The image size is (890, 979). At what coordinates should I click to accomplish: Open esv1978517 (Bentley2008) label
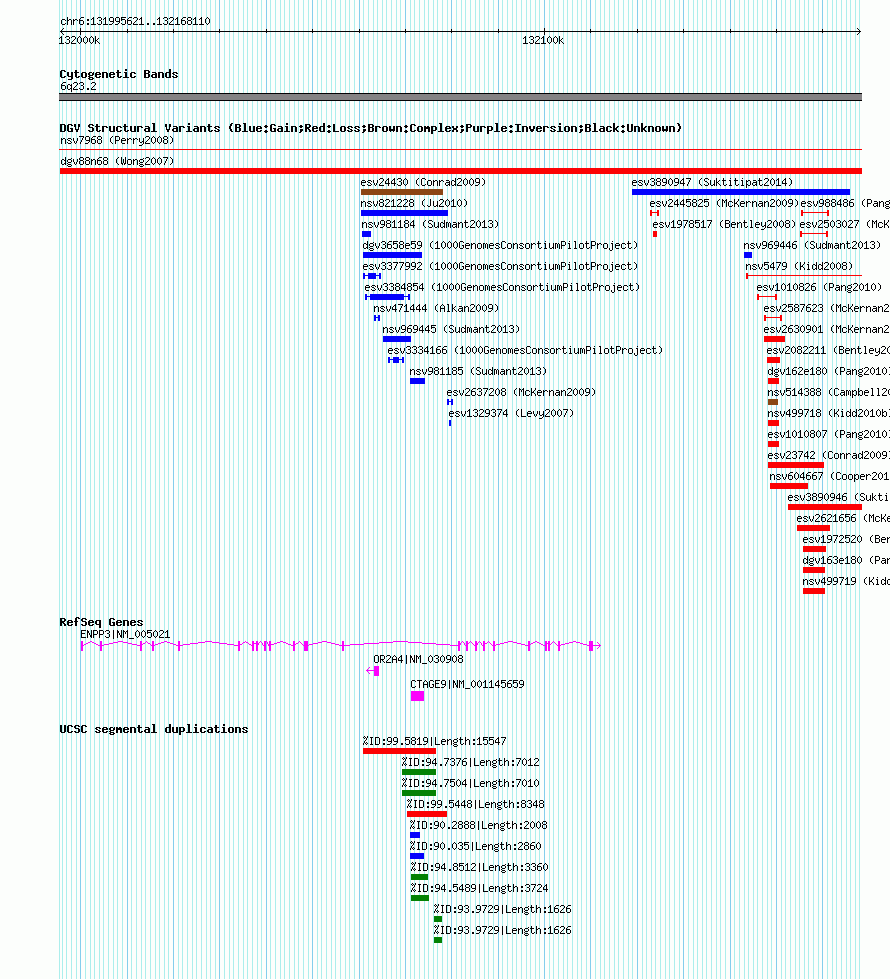click(724, 224)
